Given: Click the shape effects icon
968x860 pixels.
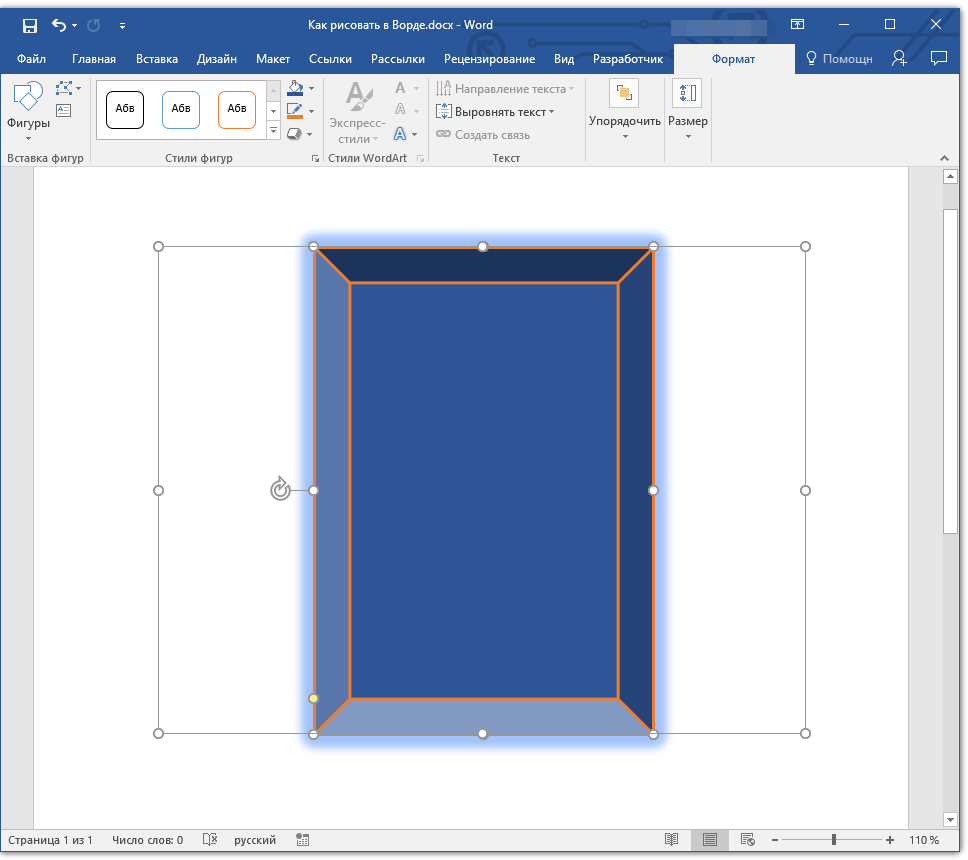Looking at the screenshot, I should [x=295, y=133].
